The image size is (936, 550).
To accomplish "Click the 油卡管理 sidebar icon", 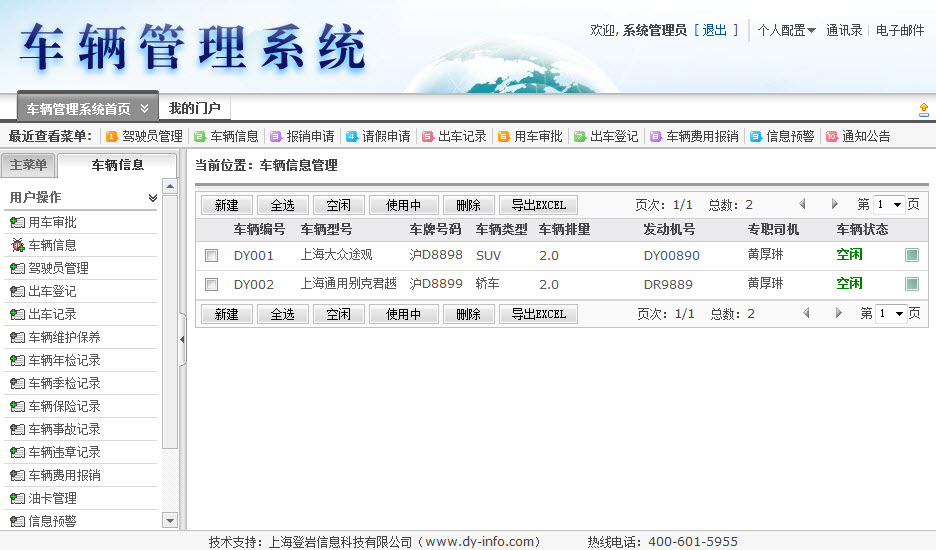I will (x=17, y=498).
